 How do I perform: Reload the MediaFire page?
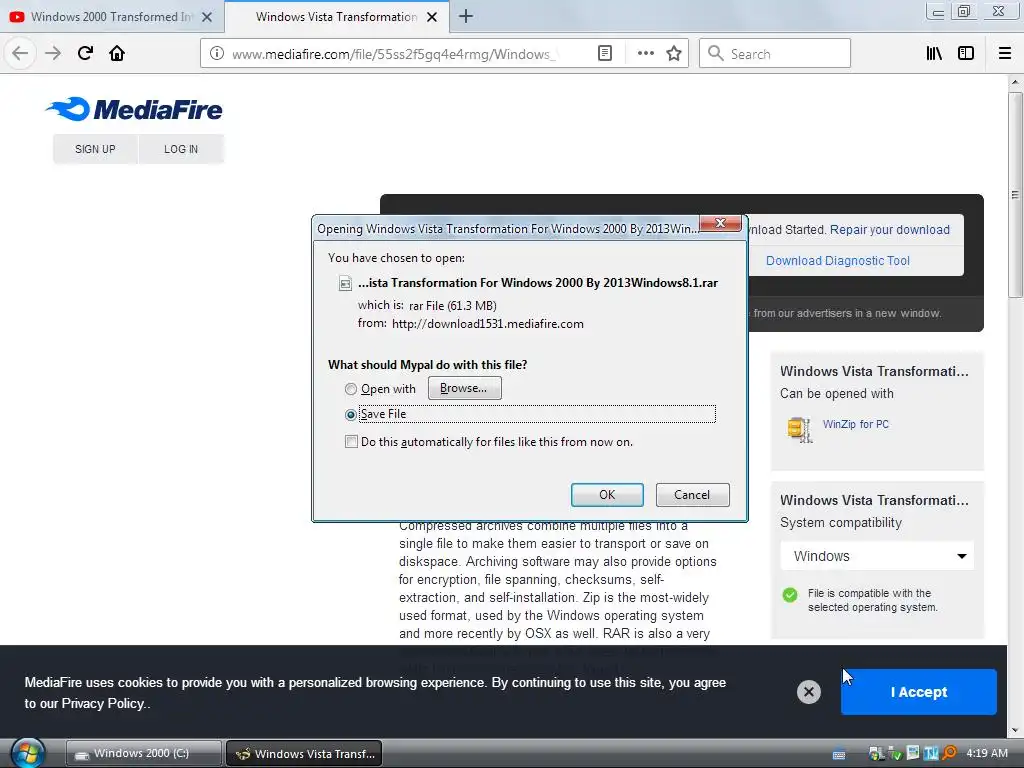tap(85, 53)
